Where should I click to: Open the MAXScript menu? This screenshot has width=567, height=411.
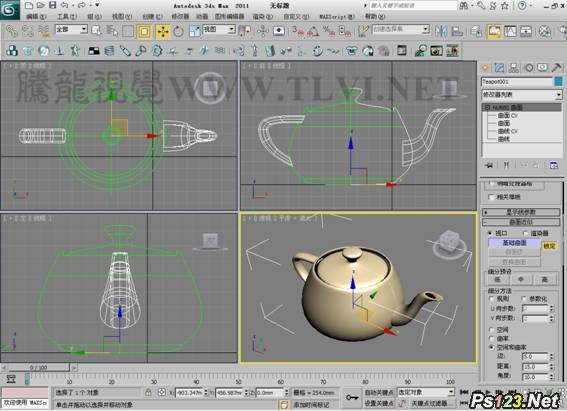click(337, 17)
